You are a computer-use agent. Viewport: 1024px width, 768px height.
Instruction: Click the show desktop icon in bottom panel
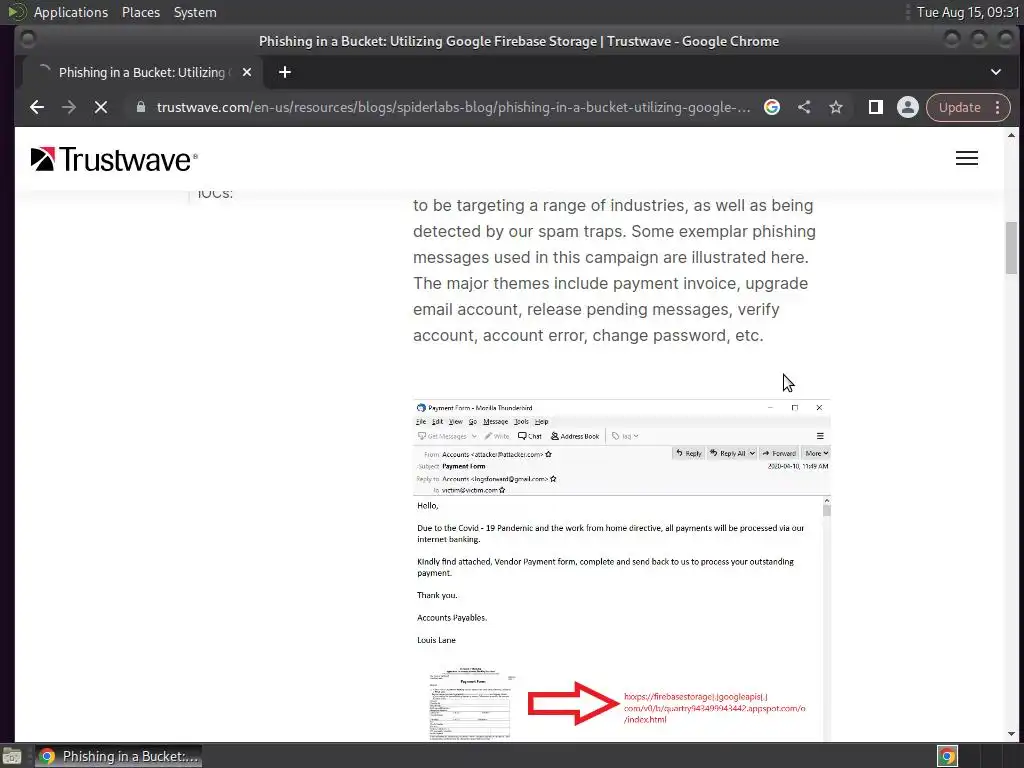click(11, 756)
